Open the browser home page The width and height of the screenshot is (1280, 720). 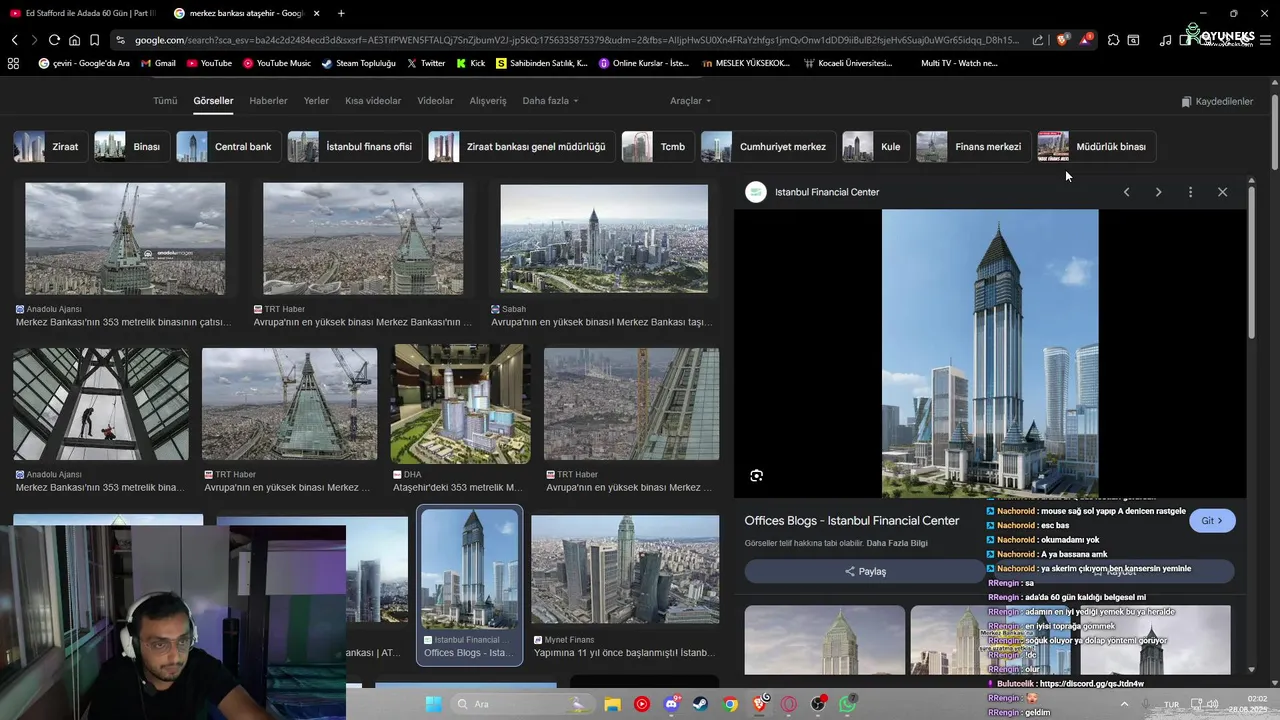(x=74, y=40)
